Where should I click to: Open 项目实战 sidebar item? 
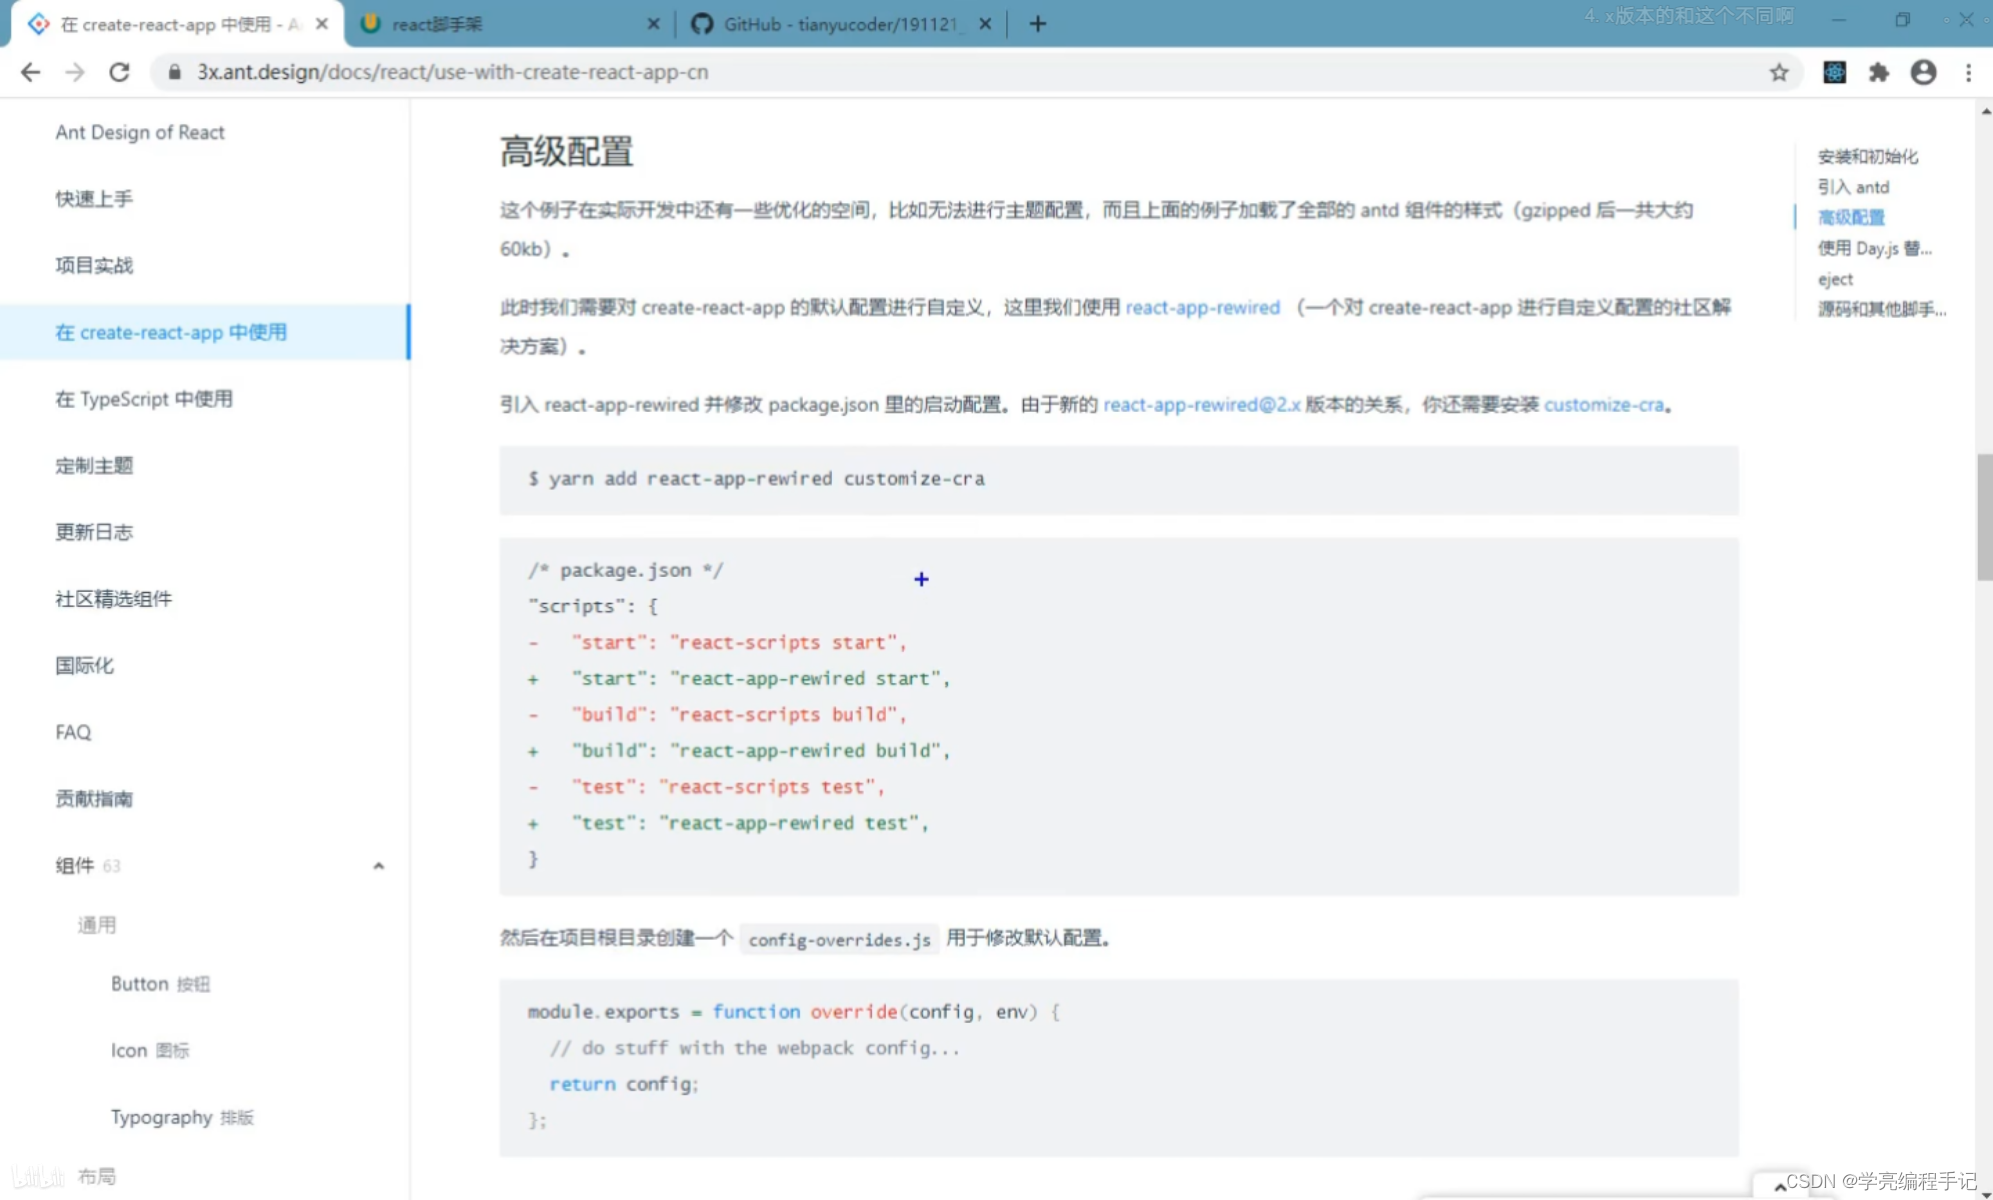pos(94,265)
